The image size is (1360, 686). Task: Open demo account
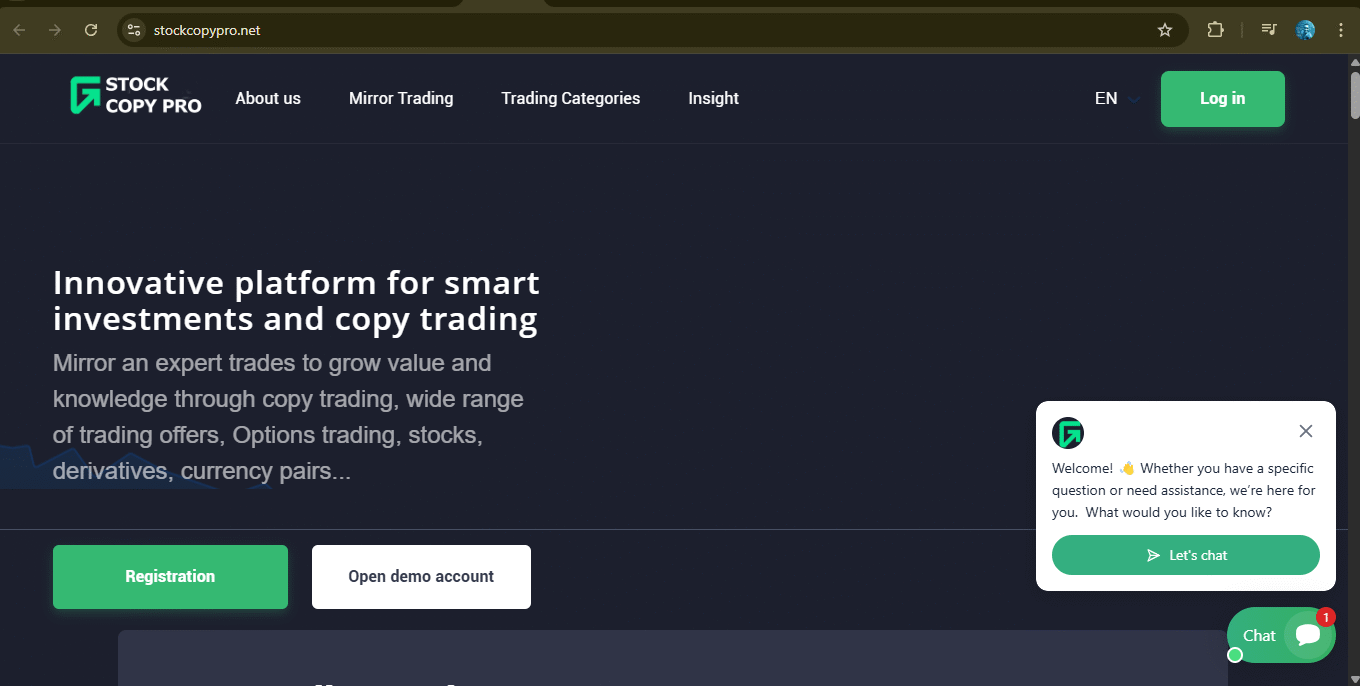point(420,576)
